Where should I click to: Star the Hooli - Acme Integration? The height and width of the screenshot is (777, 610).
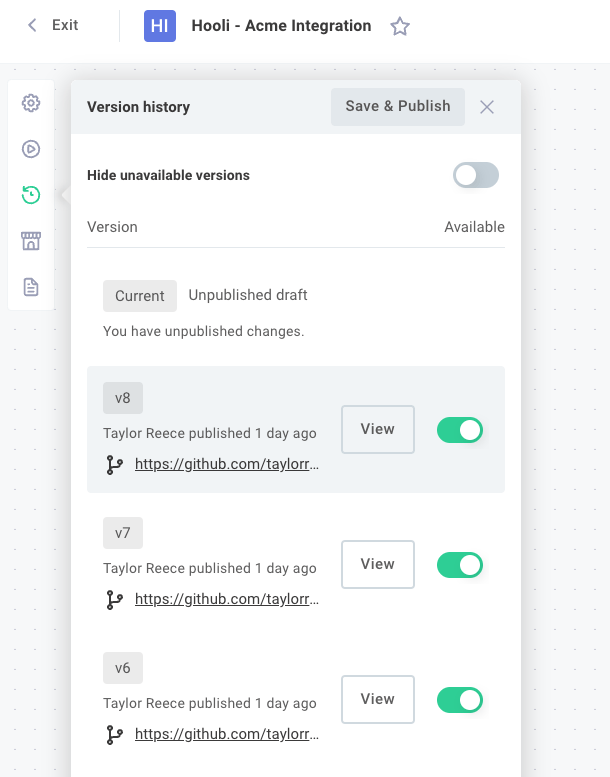point(400,26)
